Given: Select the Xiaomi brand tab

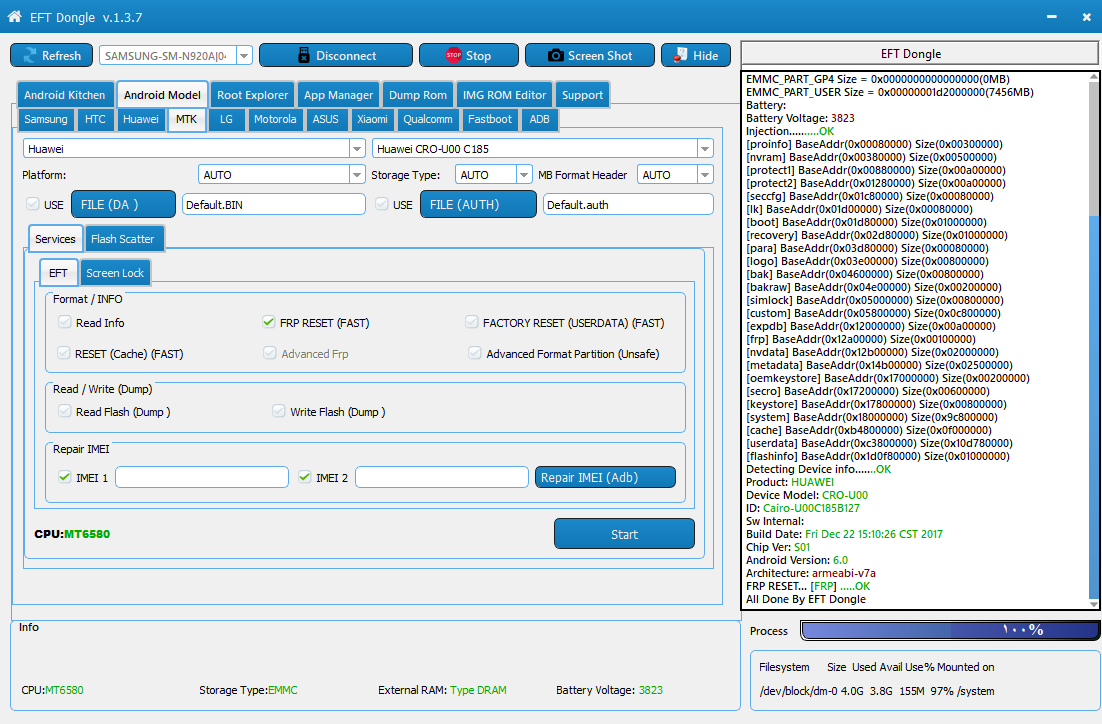Looking at the screenshot, I should click(x=372, y=119).
